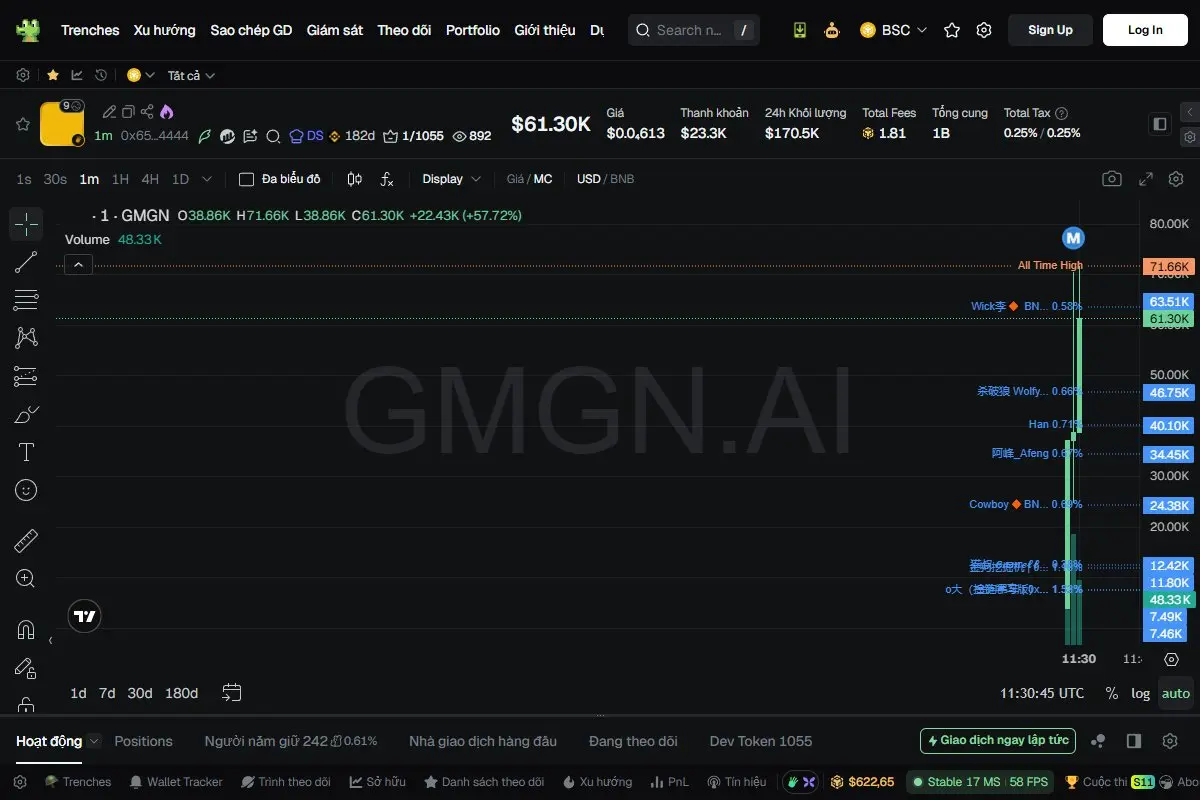The image size is (1200, 800).
Task: Click the edit pencil icon above token address
Action: coord(110,112)
